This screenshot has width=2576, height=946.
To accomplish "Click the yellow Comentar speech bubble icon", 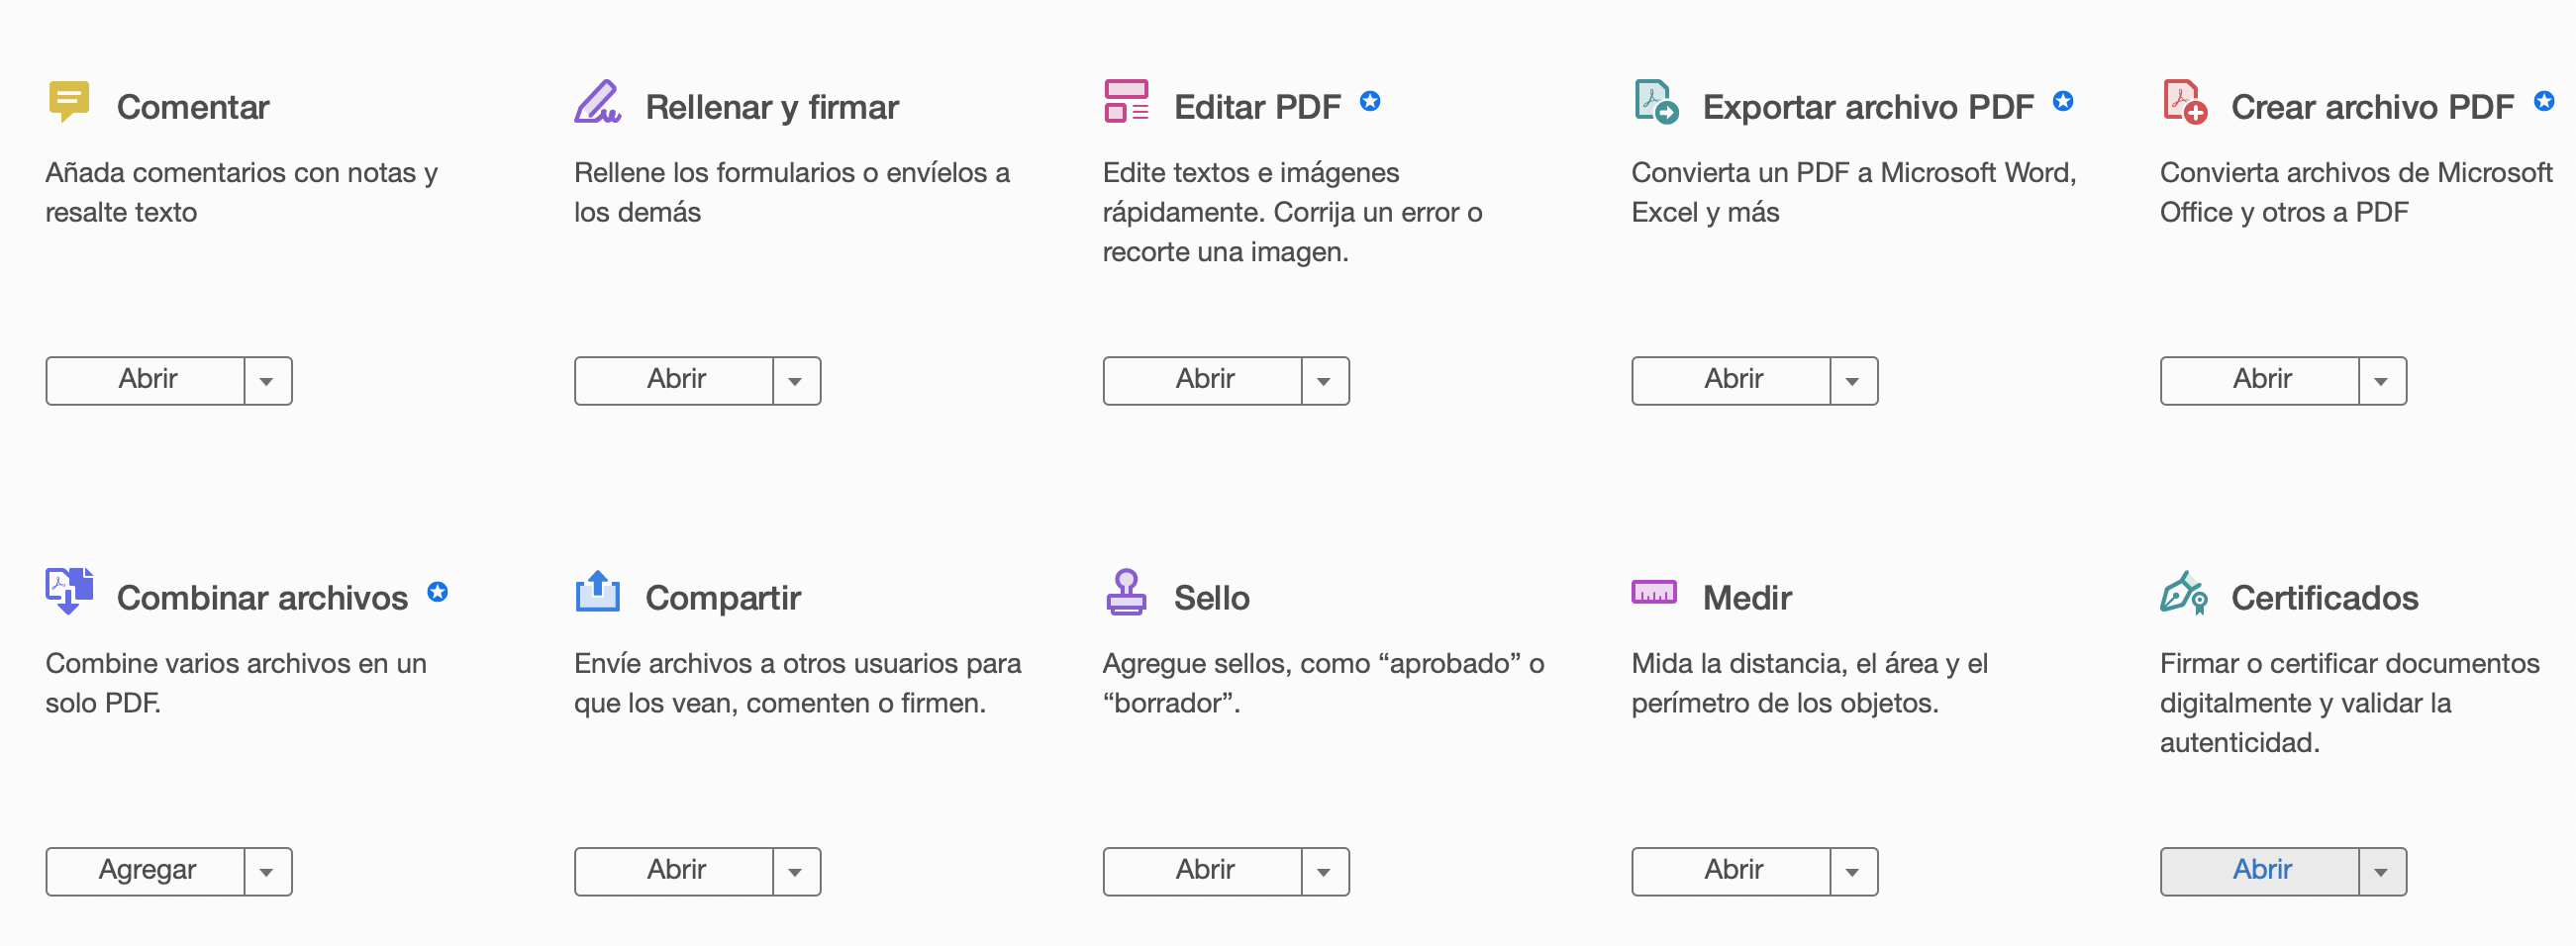I will 69,102.
